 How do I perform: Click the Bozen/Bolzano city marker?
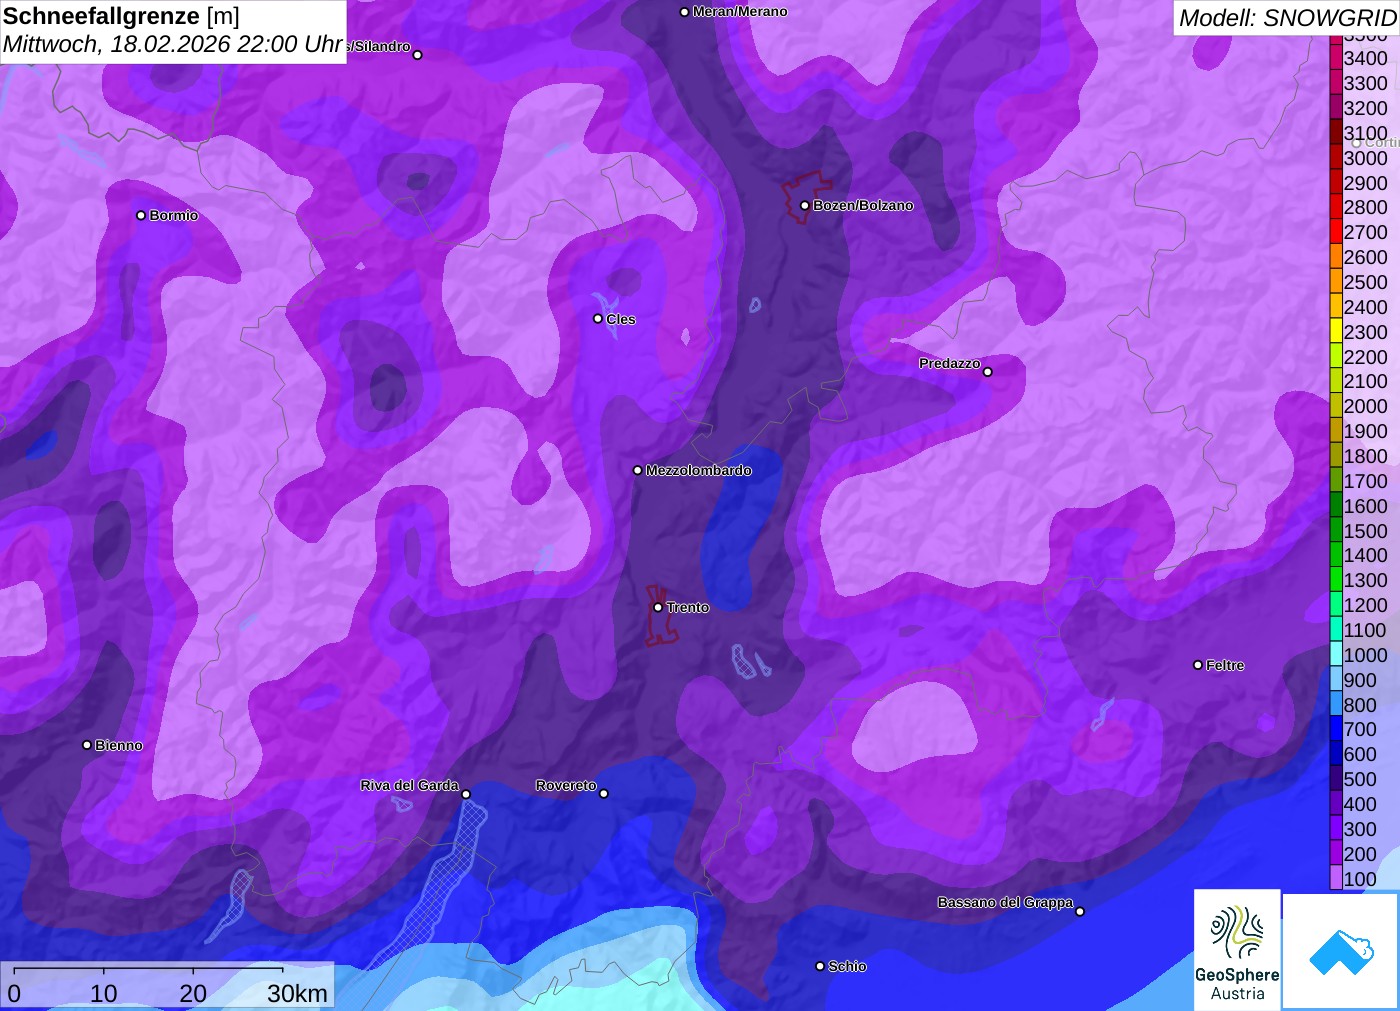click(804, 205)
